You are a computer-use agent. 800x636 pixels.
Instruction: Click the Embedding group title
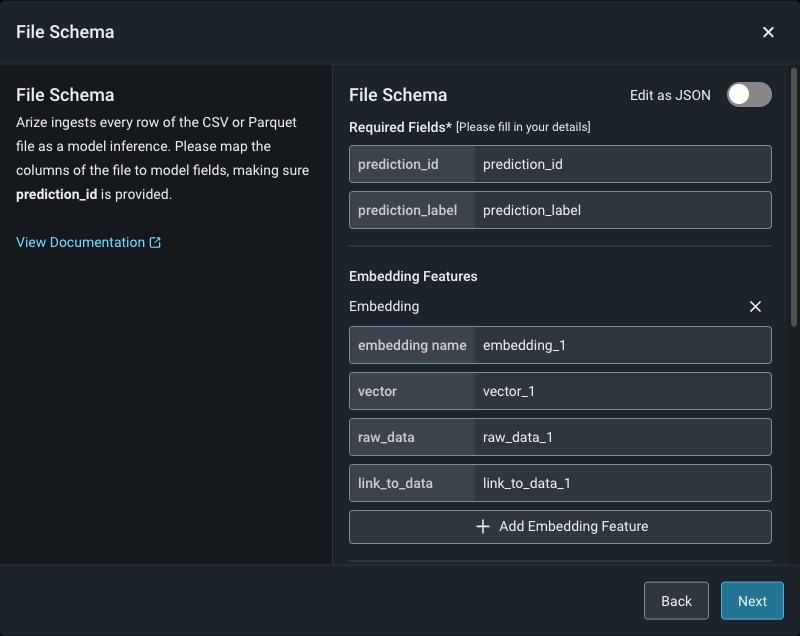(x=384, y=306)
